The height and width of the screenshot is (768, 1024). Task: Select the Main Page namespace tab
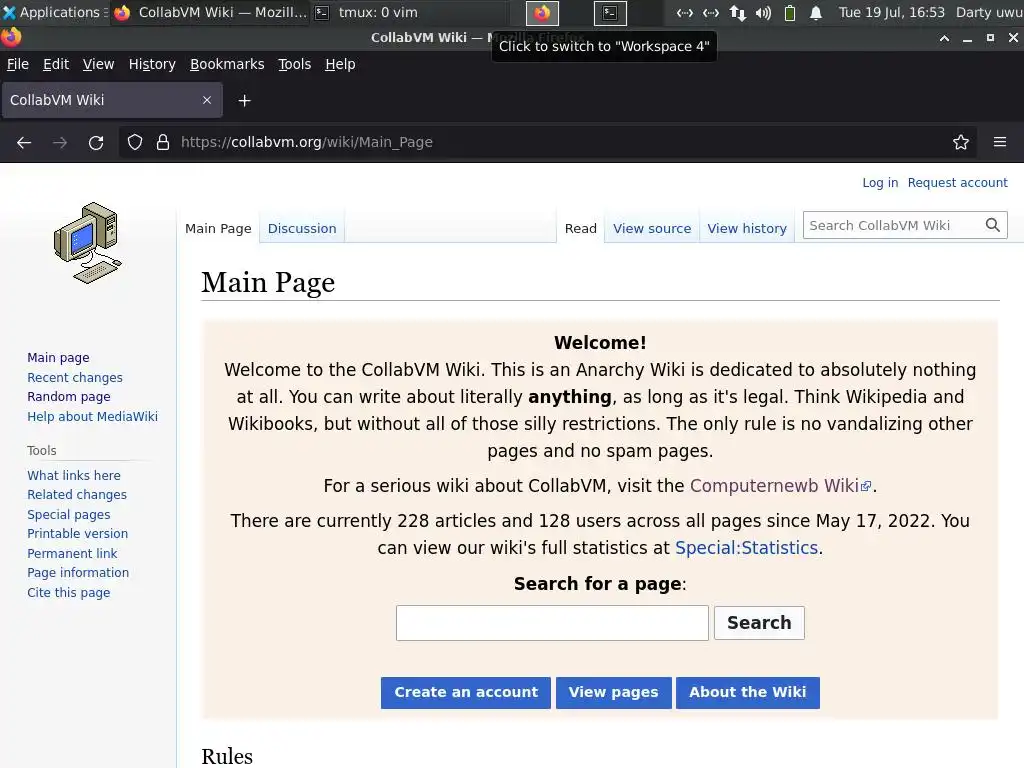tap(218, 229)
